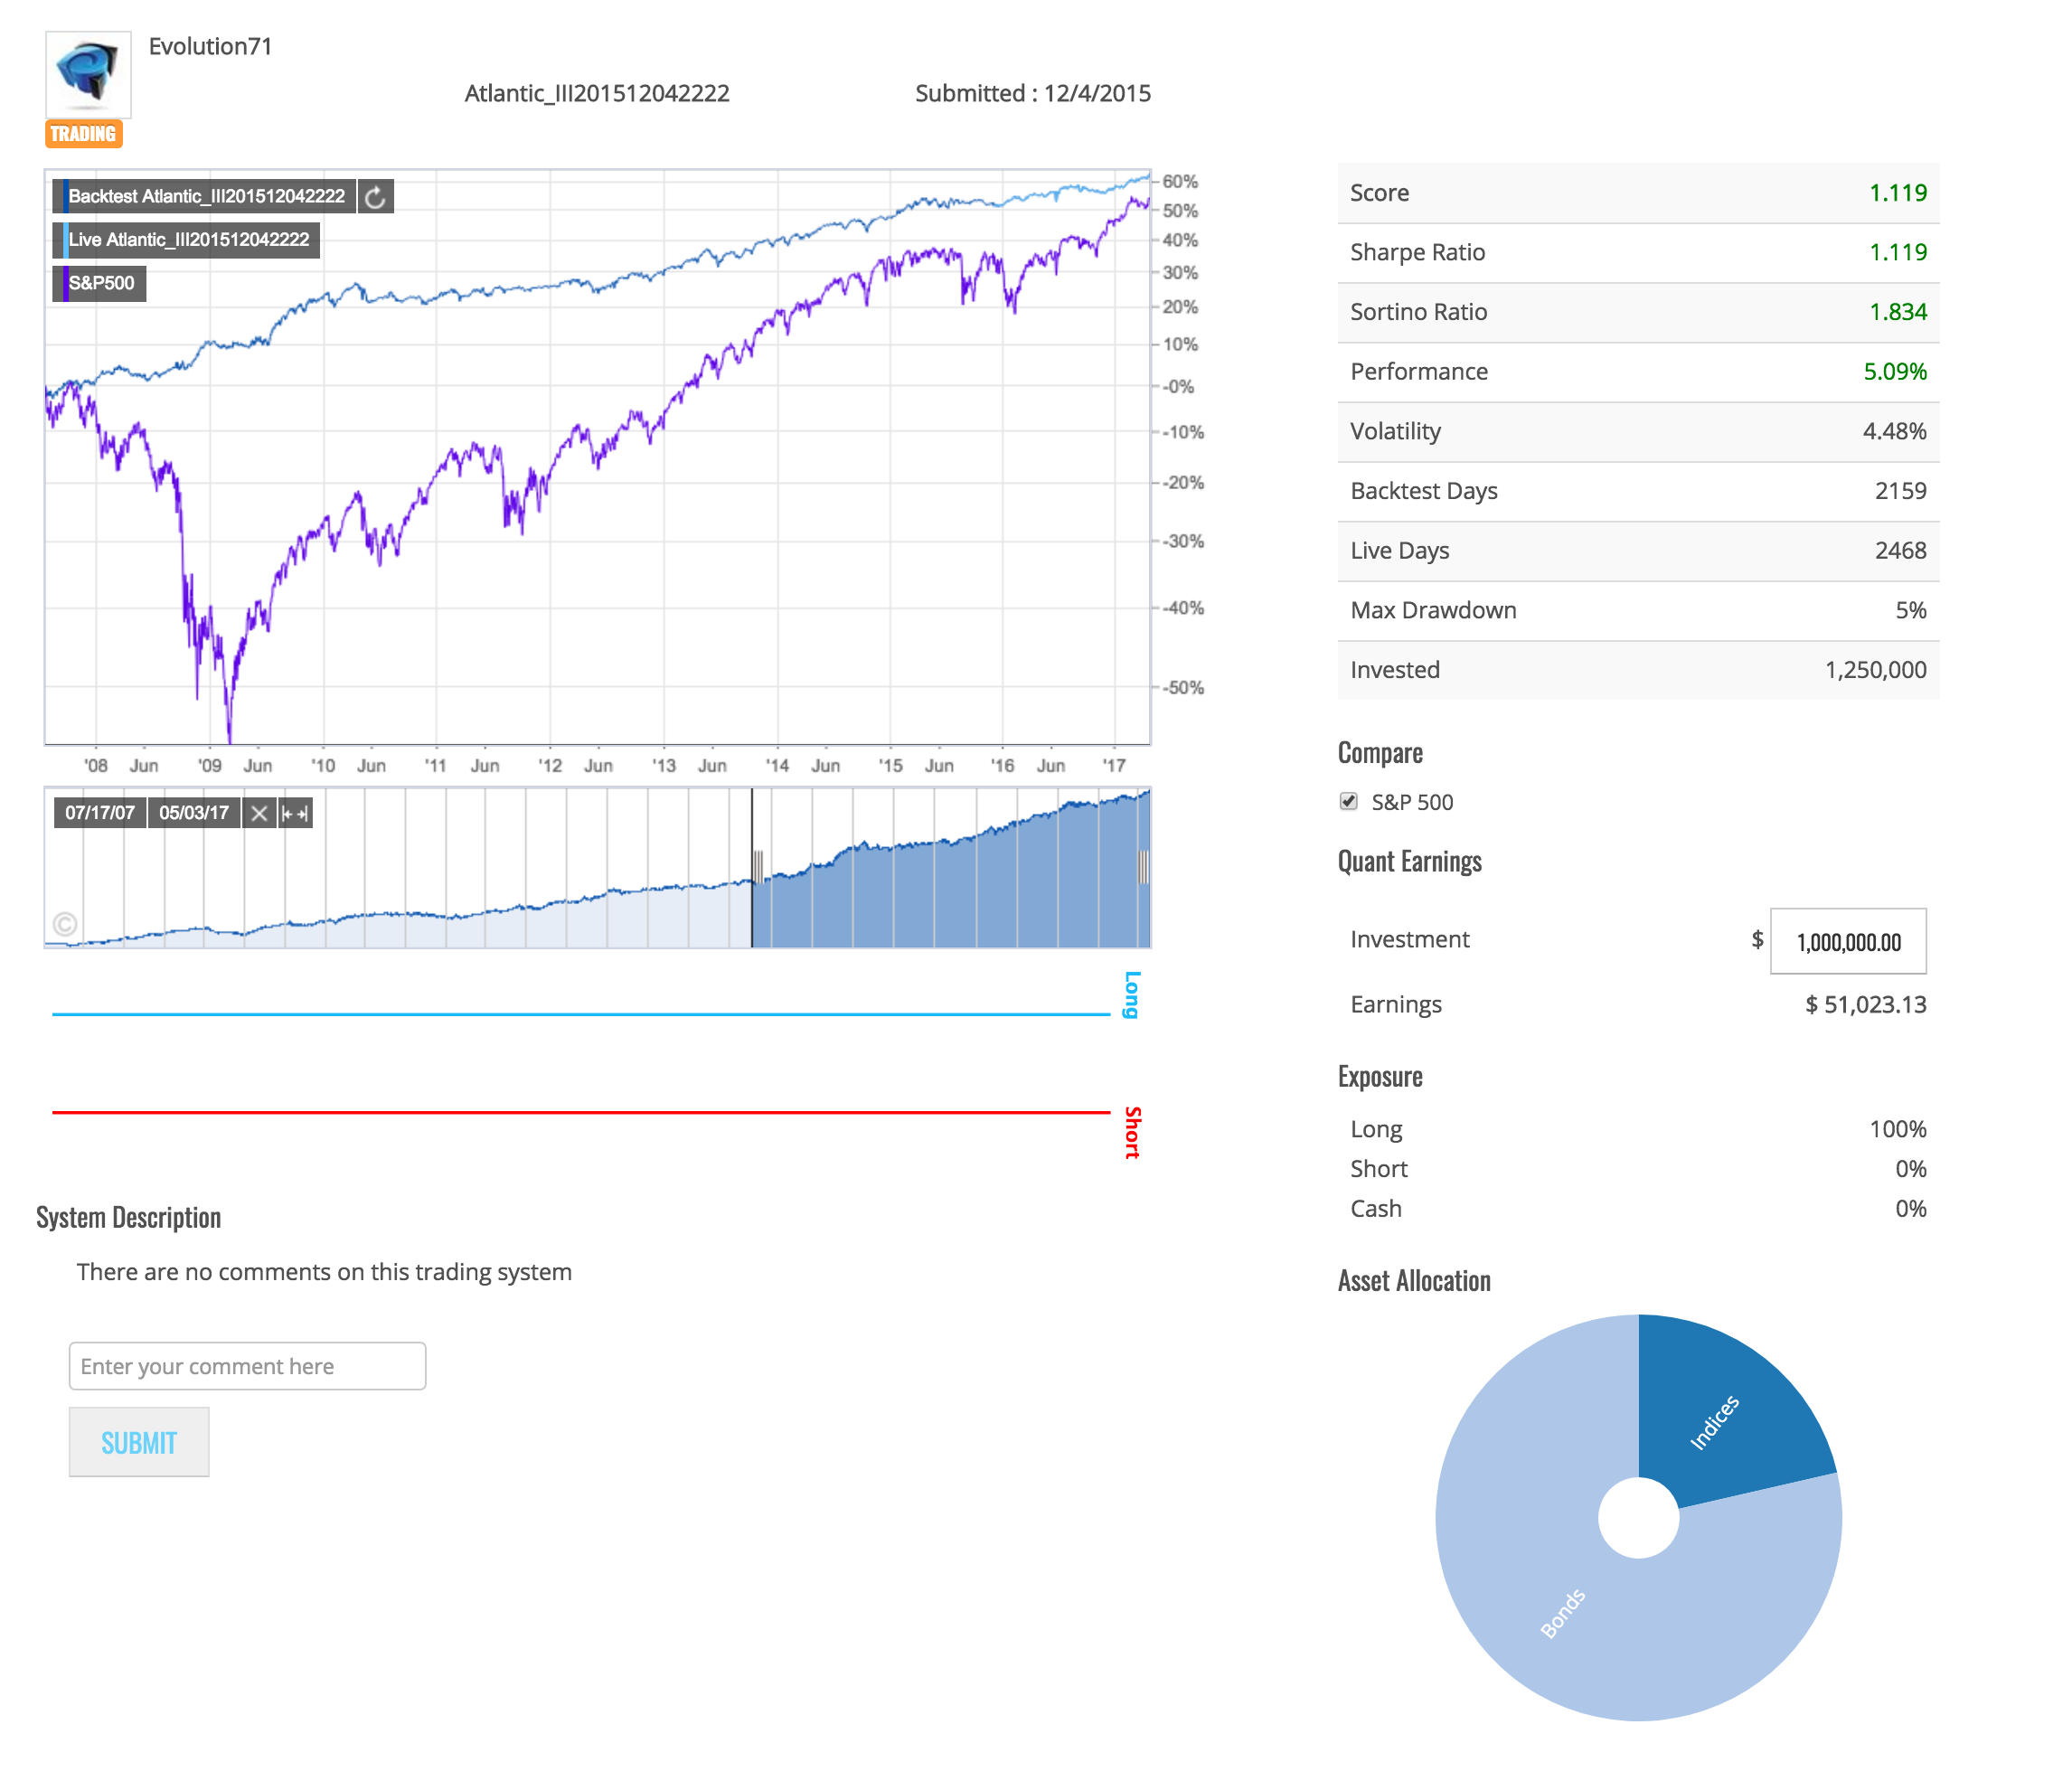The image size is (2072, 1781).
Task: Click the X icon to reset the date range
Action: tap(259, 813)
